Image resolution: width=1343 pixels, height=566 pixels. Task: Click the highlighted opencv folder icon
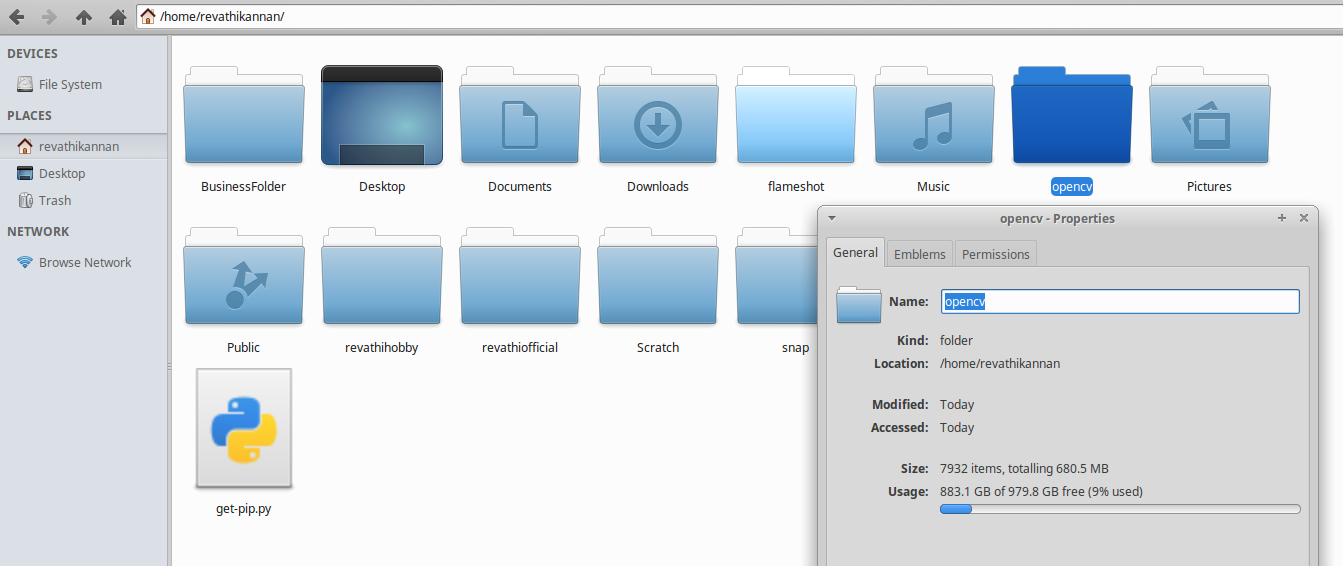coord(1072,115)
